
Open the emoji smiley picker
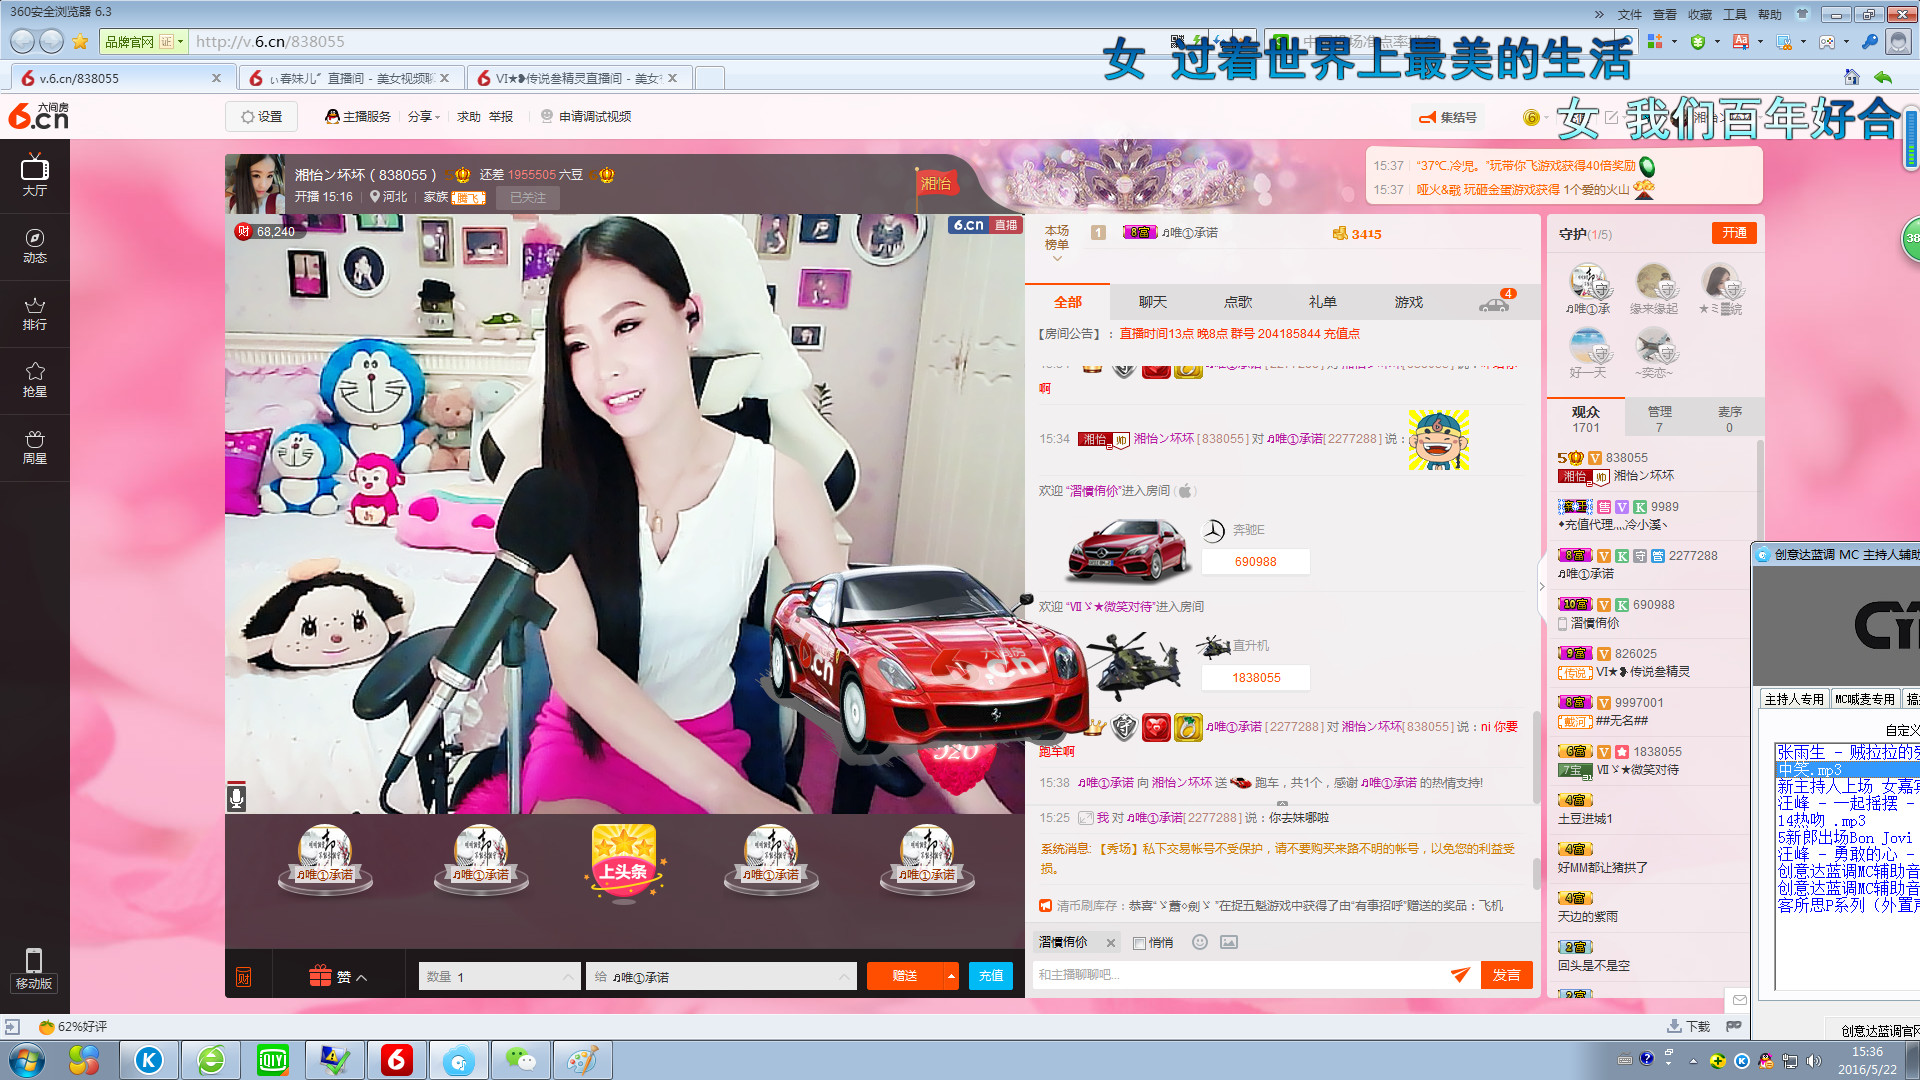tap(1200, 942)
